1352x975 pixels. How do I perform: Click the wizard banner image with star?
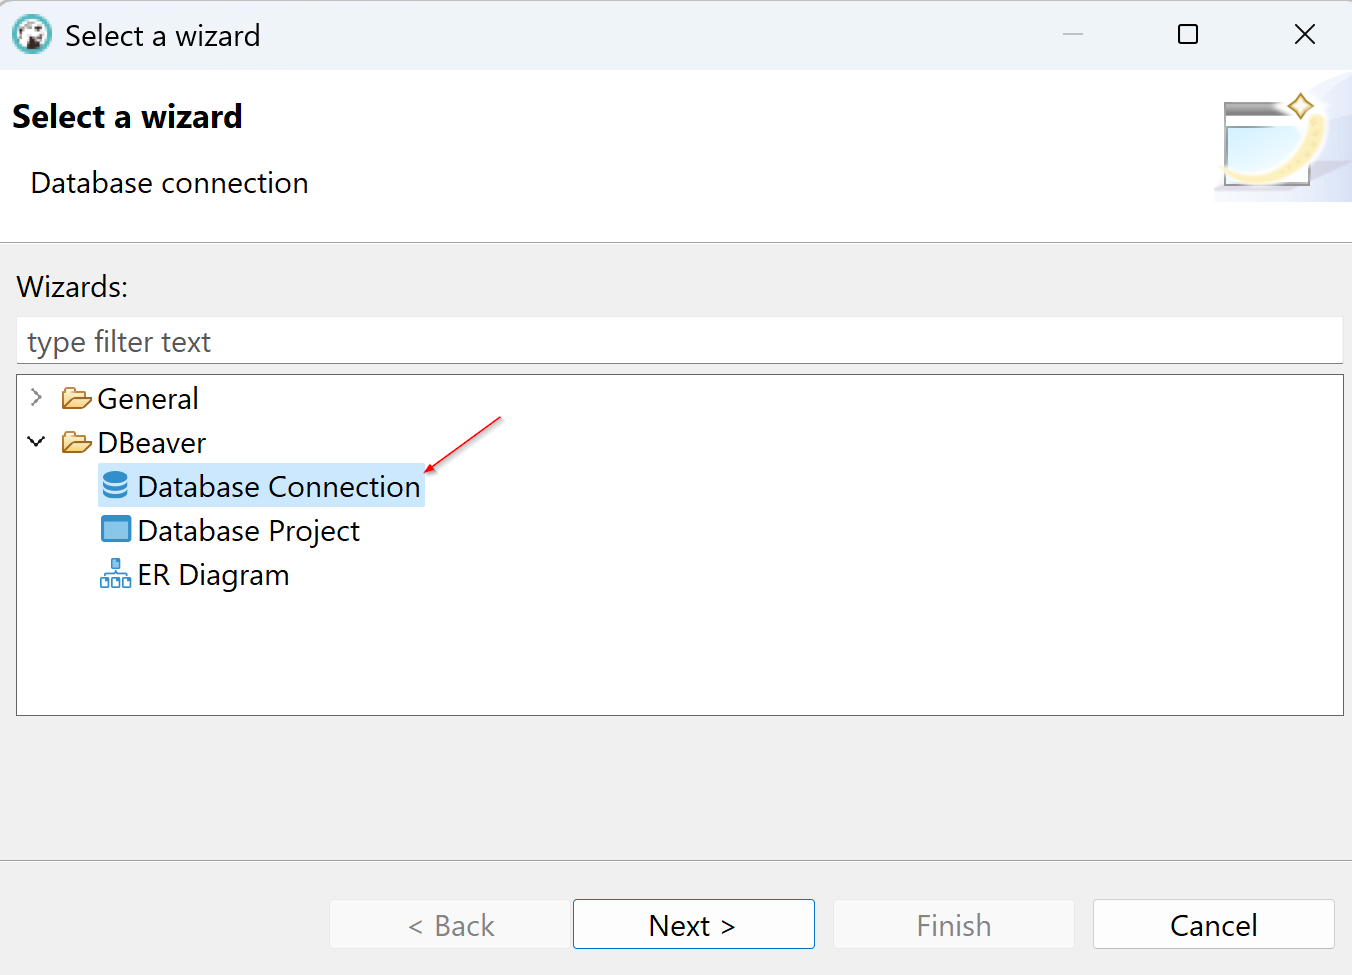pyautogui.click(x=1279, y=141)
